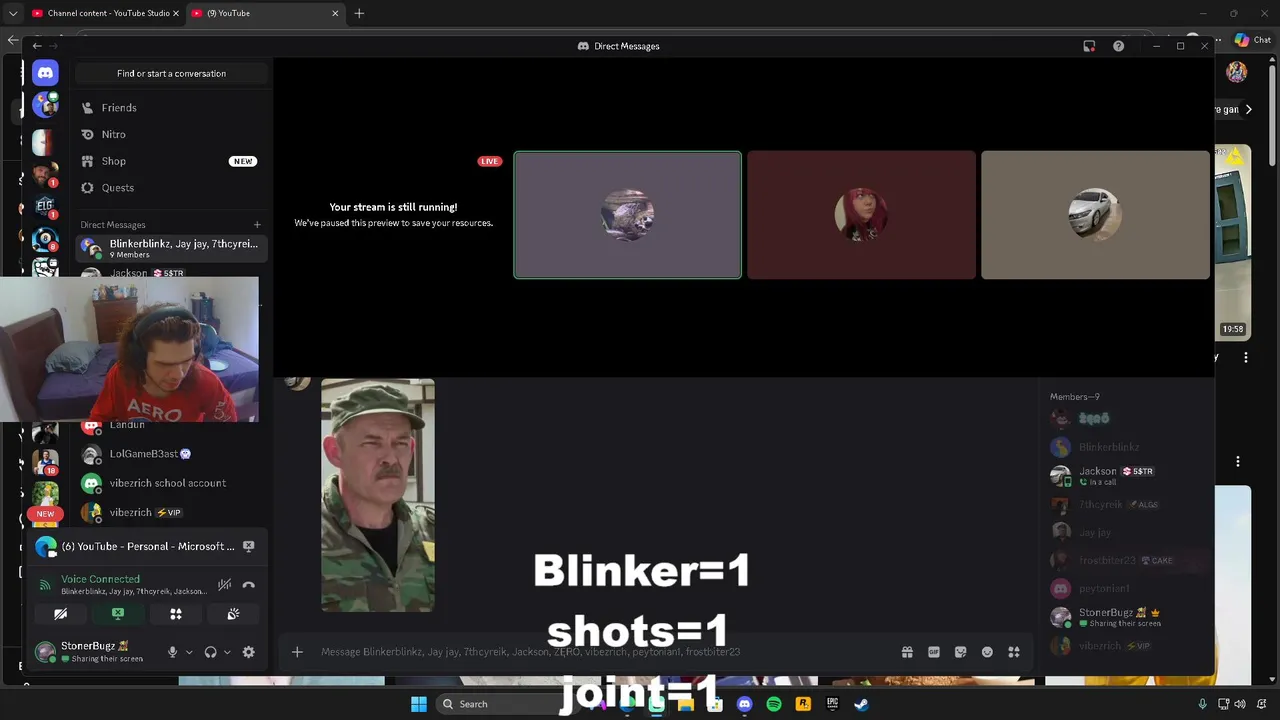1280x720 pixels.
Task: Select the red-haired avatar call tile
Action: [x=861, y=215]
